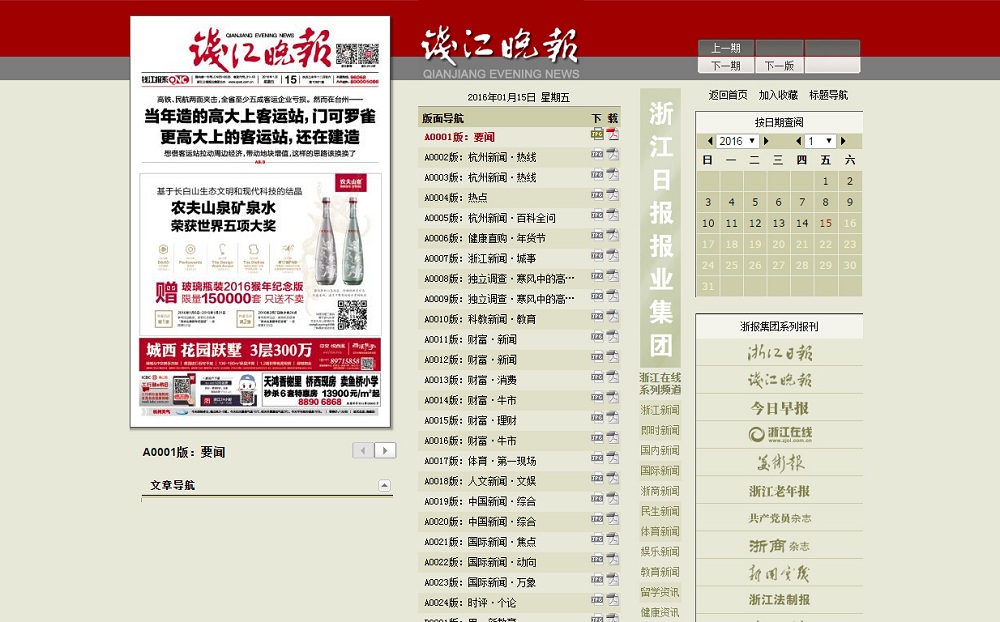Click the 下一版 button
Viewport: 1000px width, 622px height.
click(779, 66)
